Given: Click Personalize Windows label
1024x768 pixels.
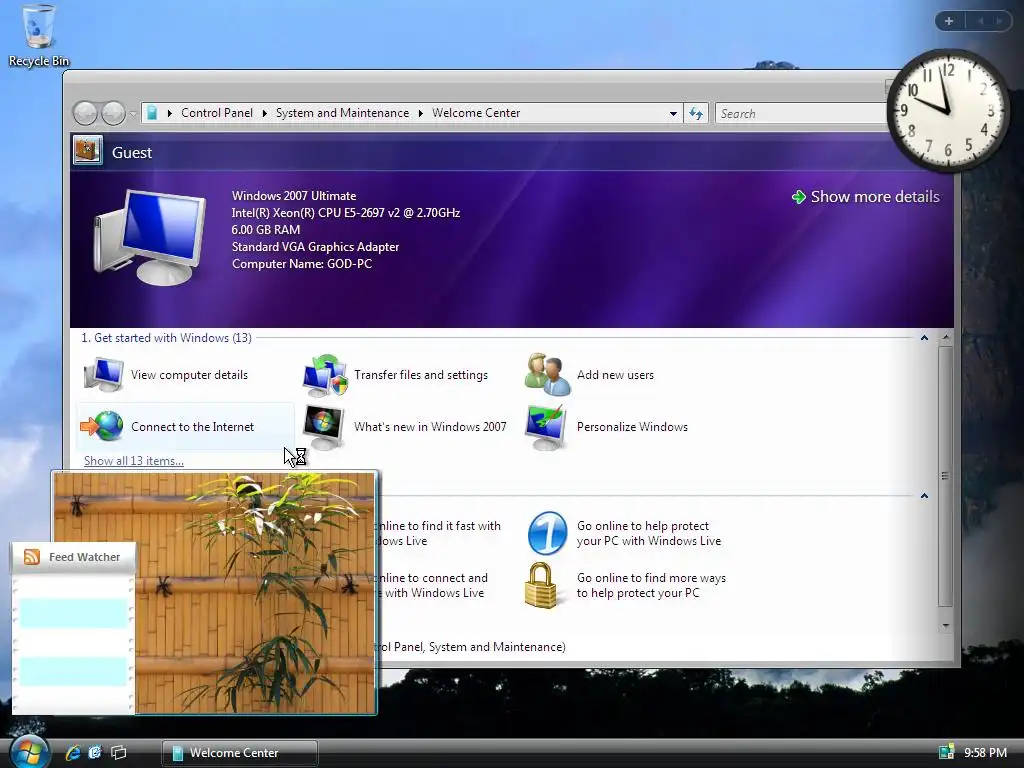Looking at the screenshot, I should [632, 427].
